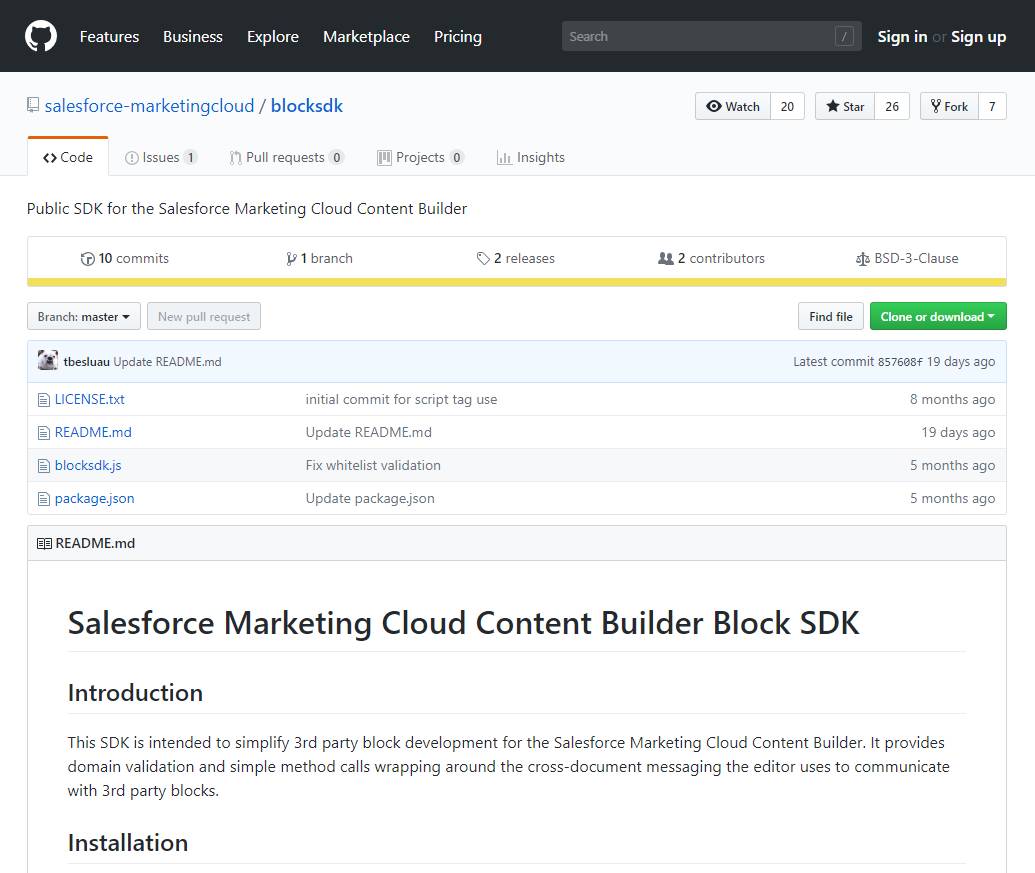This screenshot has height=873, width=1035.
Task: Click the tbesluau avatar thumbnail
Action: (x=47, y=361)
